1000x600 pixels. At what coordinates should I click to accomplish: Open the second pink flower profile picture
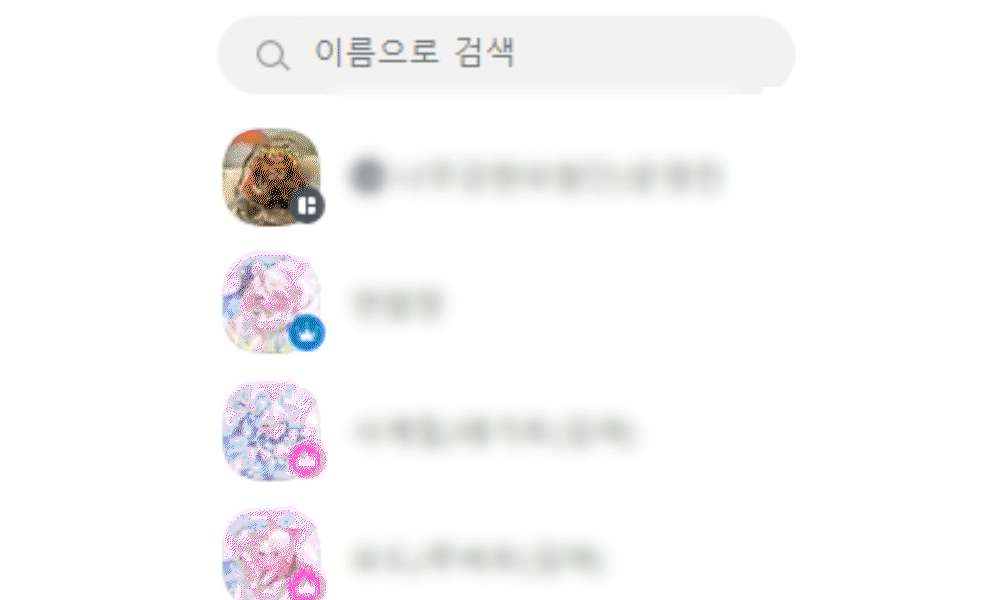click(x=271, y=302)
